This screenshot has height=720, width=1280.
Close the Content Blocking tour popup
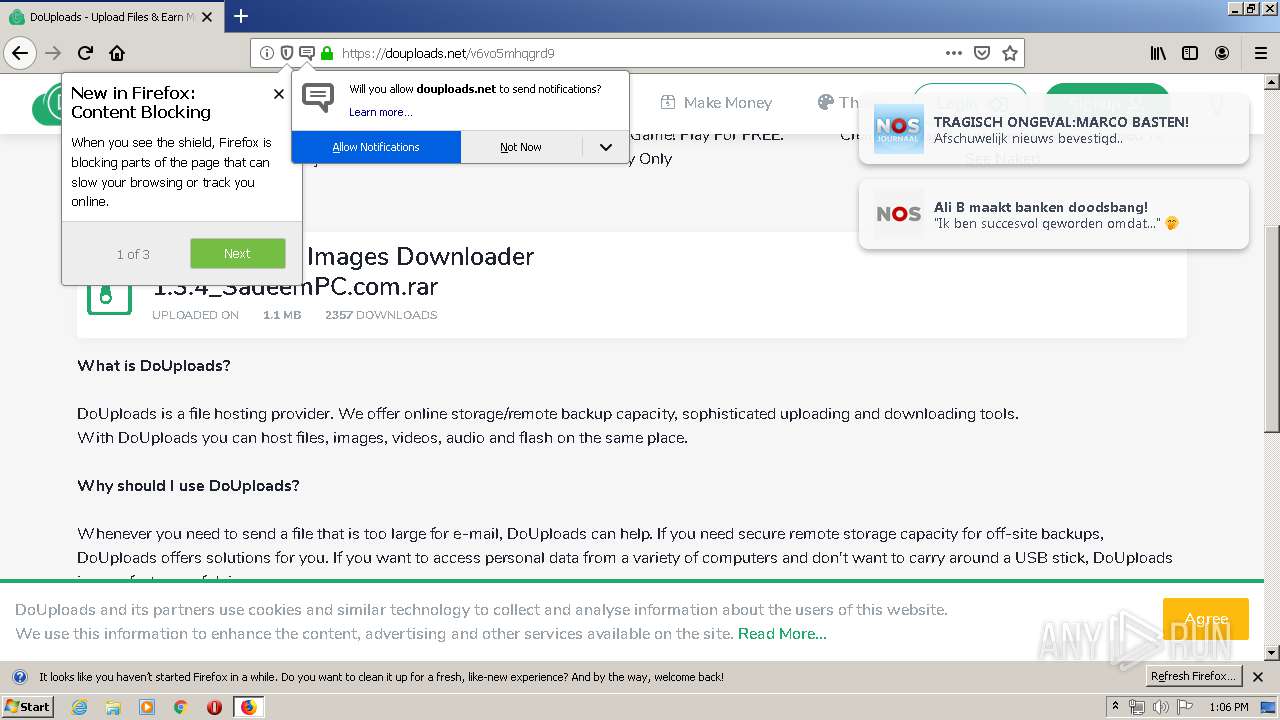click(x=279, y=94)
